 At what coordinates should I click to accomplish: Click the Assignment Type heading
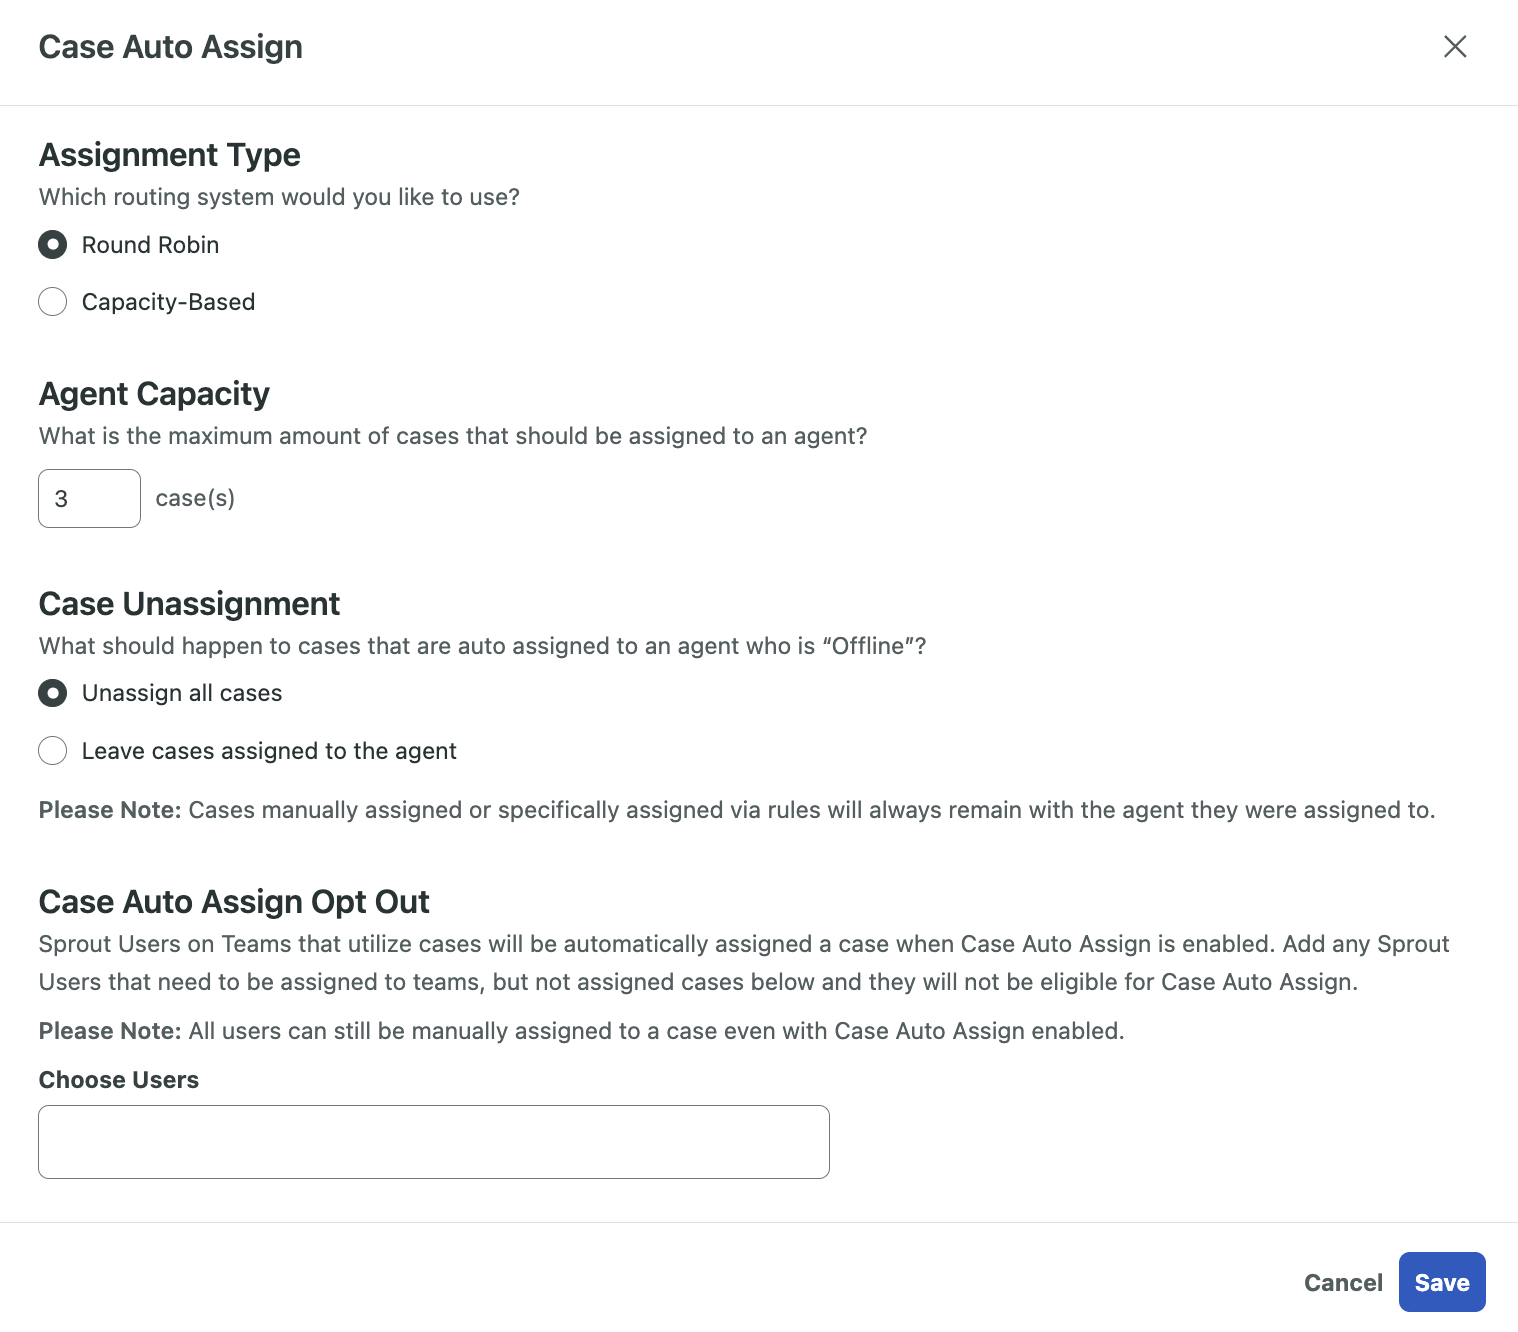(x=169, y=154)
